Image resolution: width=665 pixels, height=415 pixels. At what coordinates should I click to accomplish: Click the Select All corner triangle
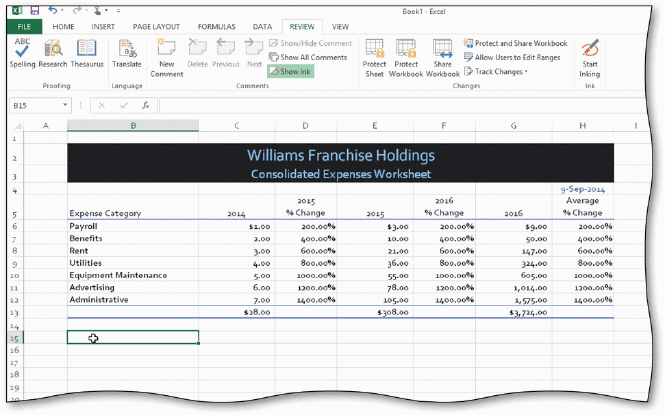click(x=18, y=125)
